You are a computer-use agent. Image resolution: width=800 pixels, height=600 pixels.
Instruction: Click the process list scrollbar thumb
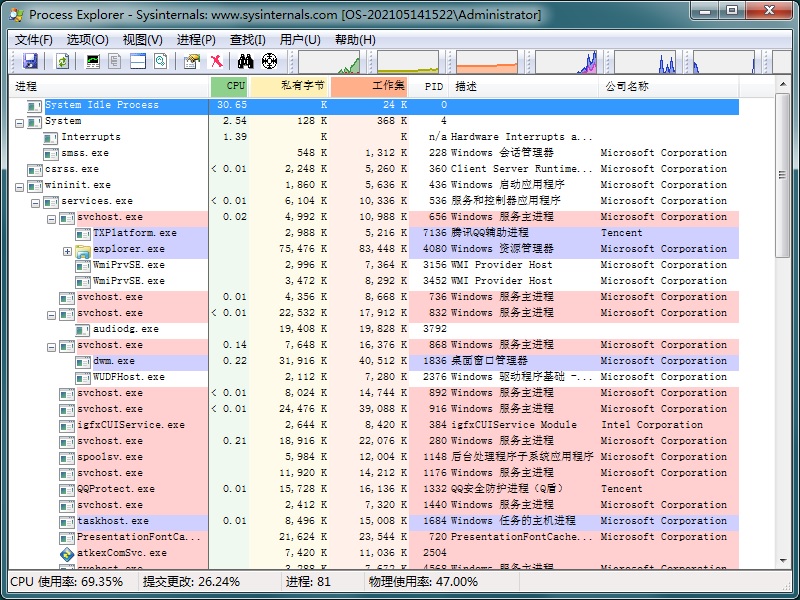coord(783,175)
